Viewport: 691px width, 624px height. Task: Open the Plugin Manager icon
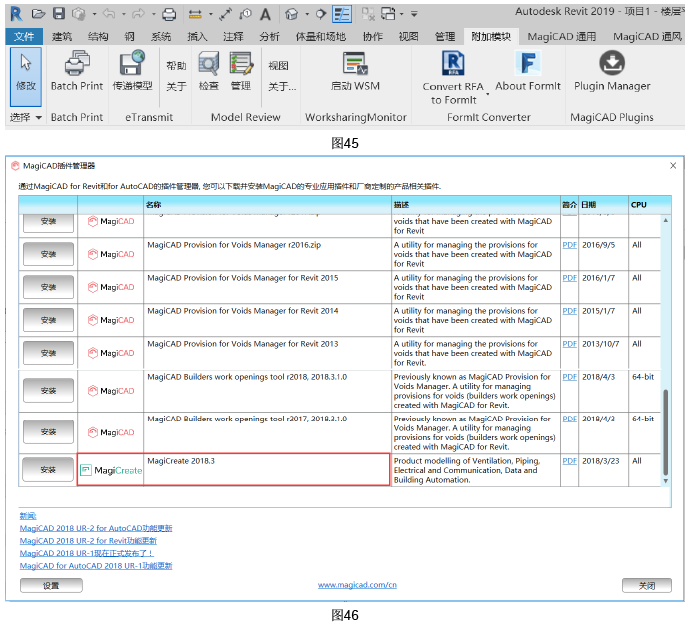pos(612,63)
